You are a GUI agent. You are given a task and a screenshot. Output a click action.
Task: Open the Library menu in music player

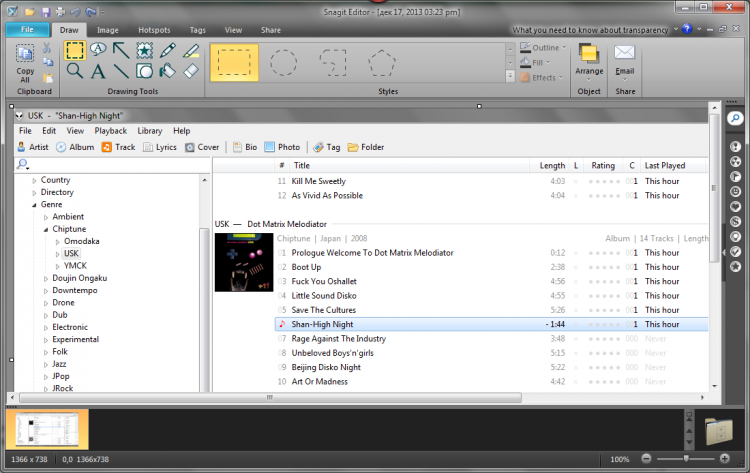click(150, 131)
